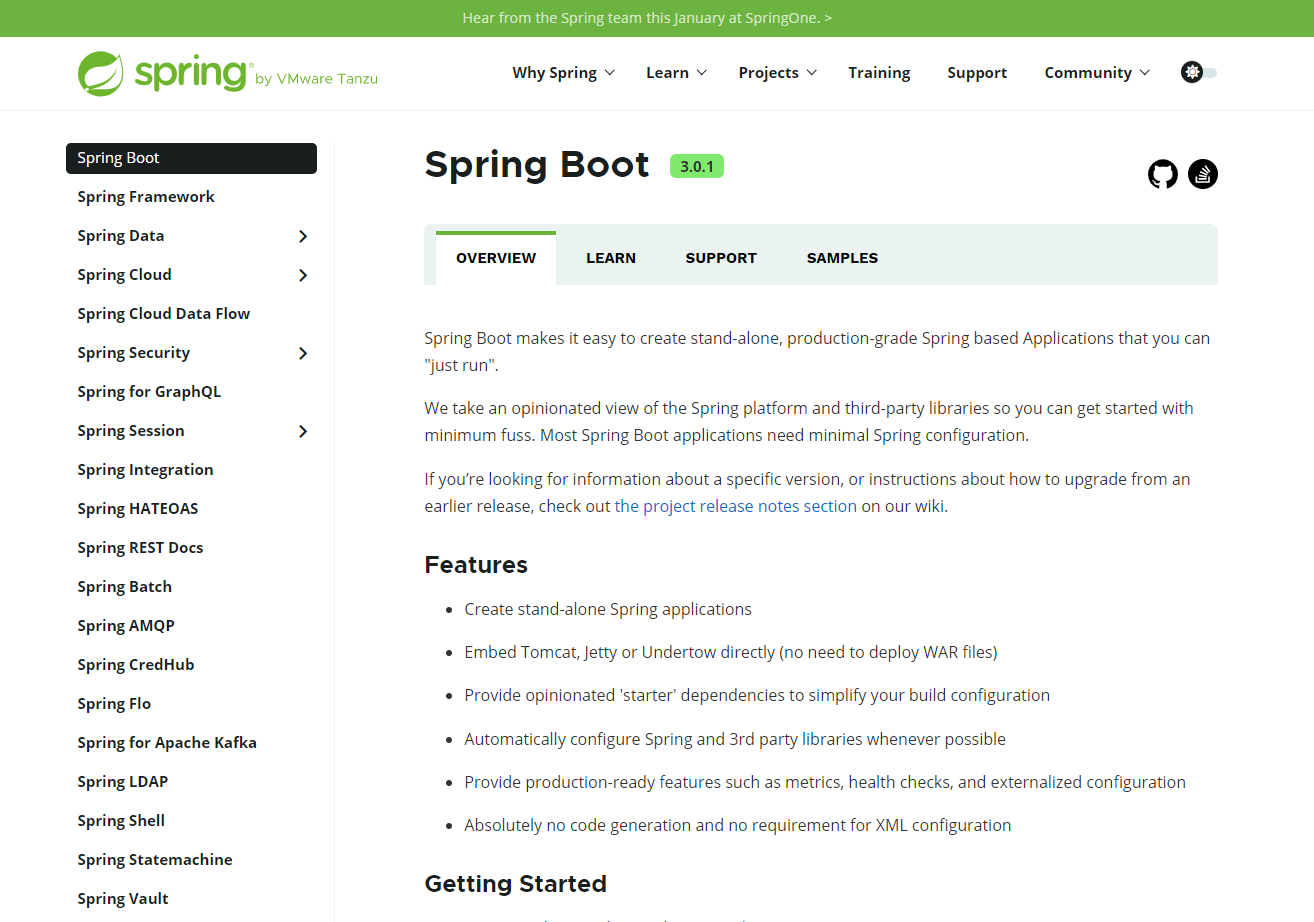Switch to the LEARN tab
The height and width of the screenshot is (922, 1314).
click(x=611, y=258)
